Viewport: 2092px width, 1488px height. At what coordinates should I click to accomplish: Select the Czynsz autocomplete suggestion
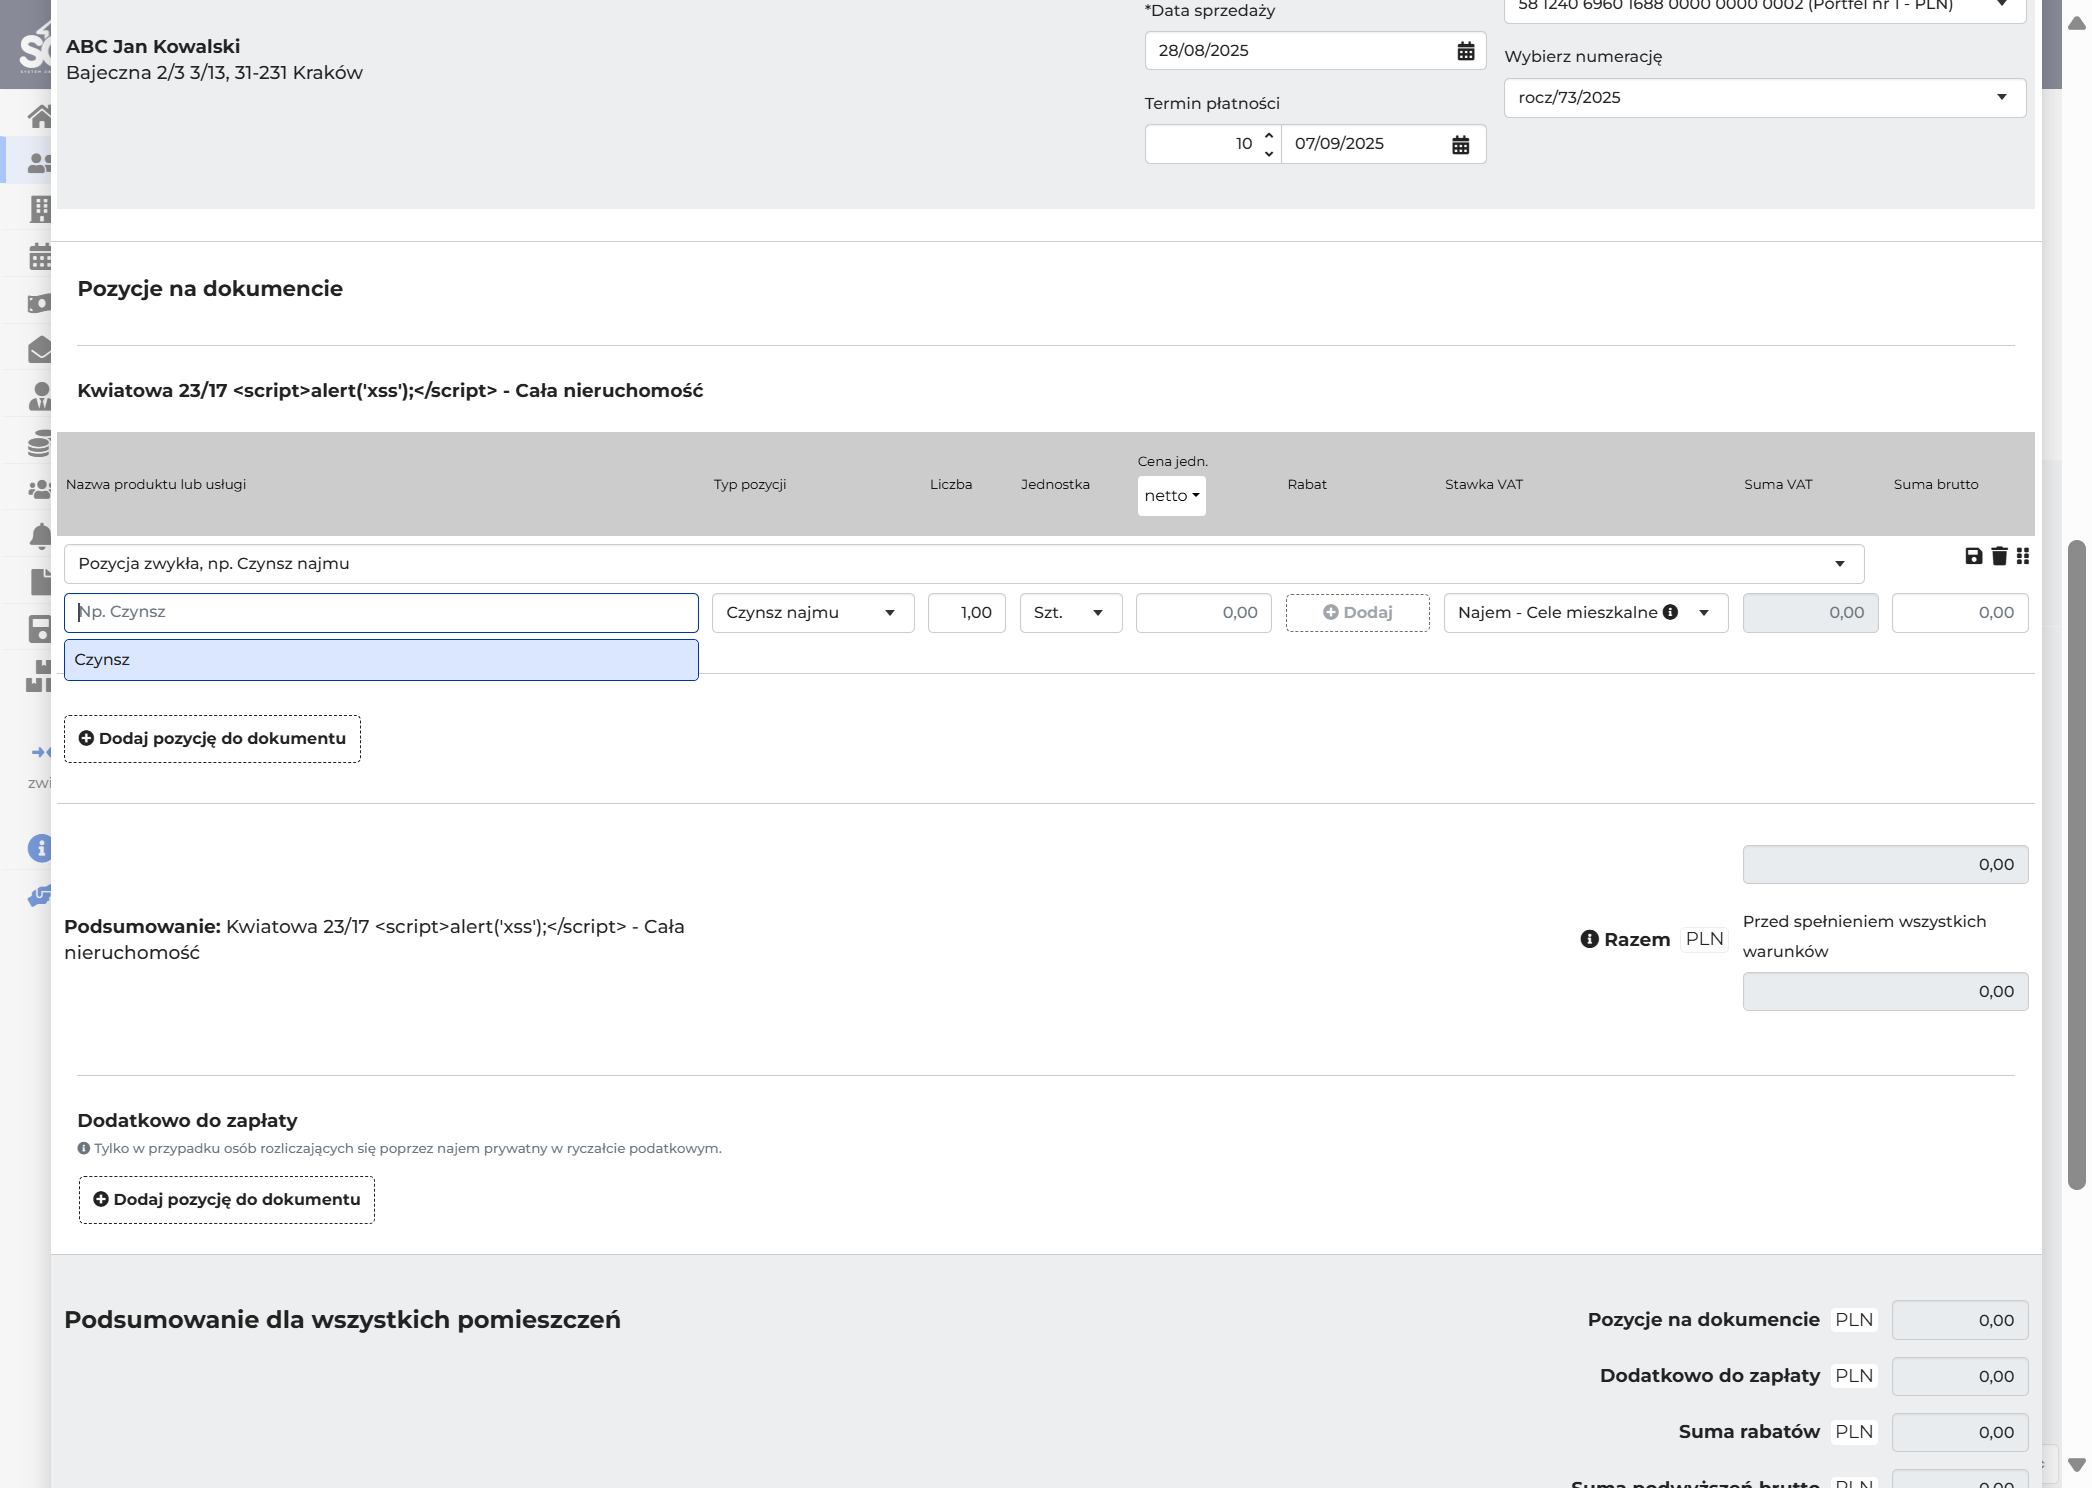381,660
